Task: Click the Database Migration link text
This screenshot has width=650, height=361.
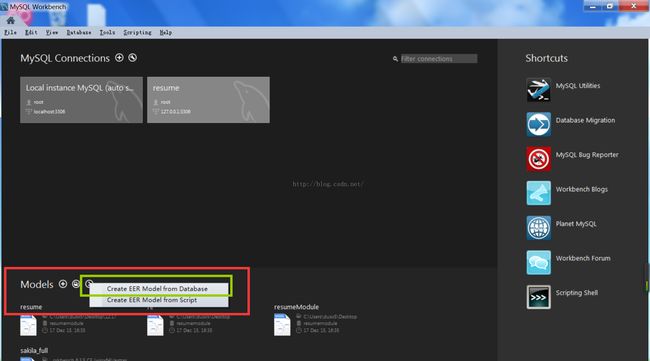Action: coord(585,120)
